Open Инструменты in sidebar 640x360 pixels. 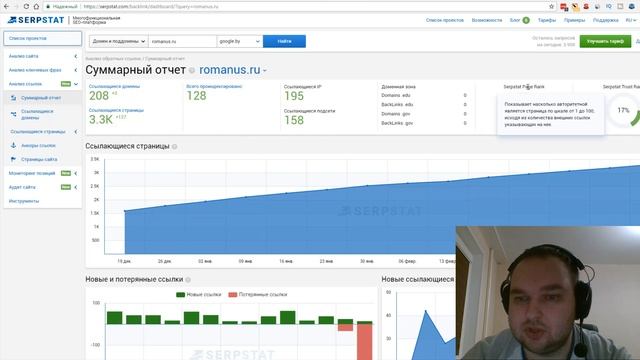[x=24, y=201]
